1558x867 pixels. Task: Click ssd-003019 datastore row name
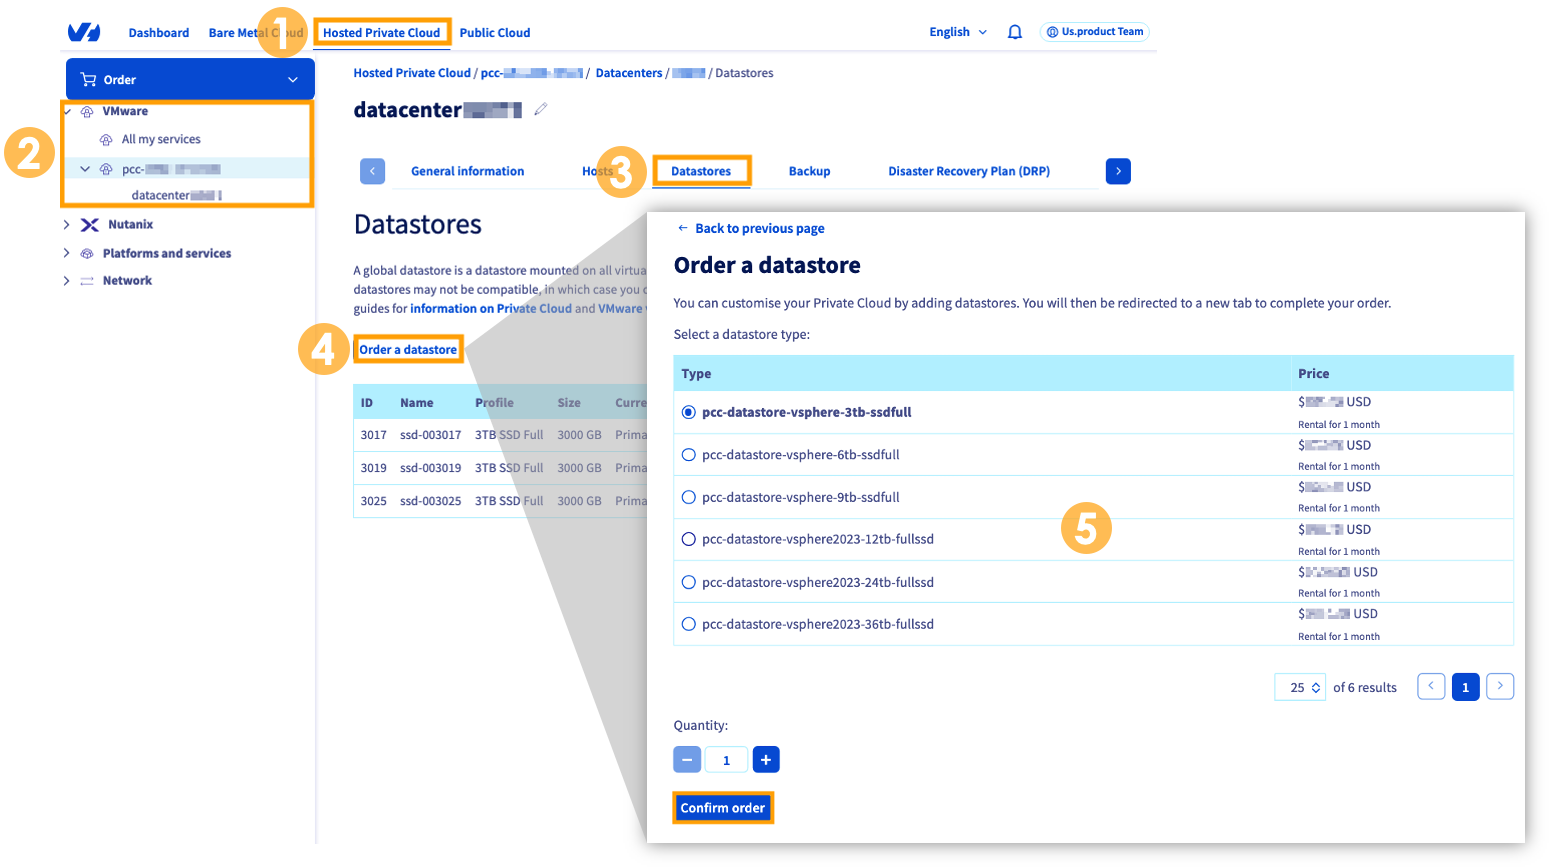point(431,468)
